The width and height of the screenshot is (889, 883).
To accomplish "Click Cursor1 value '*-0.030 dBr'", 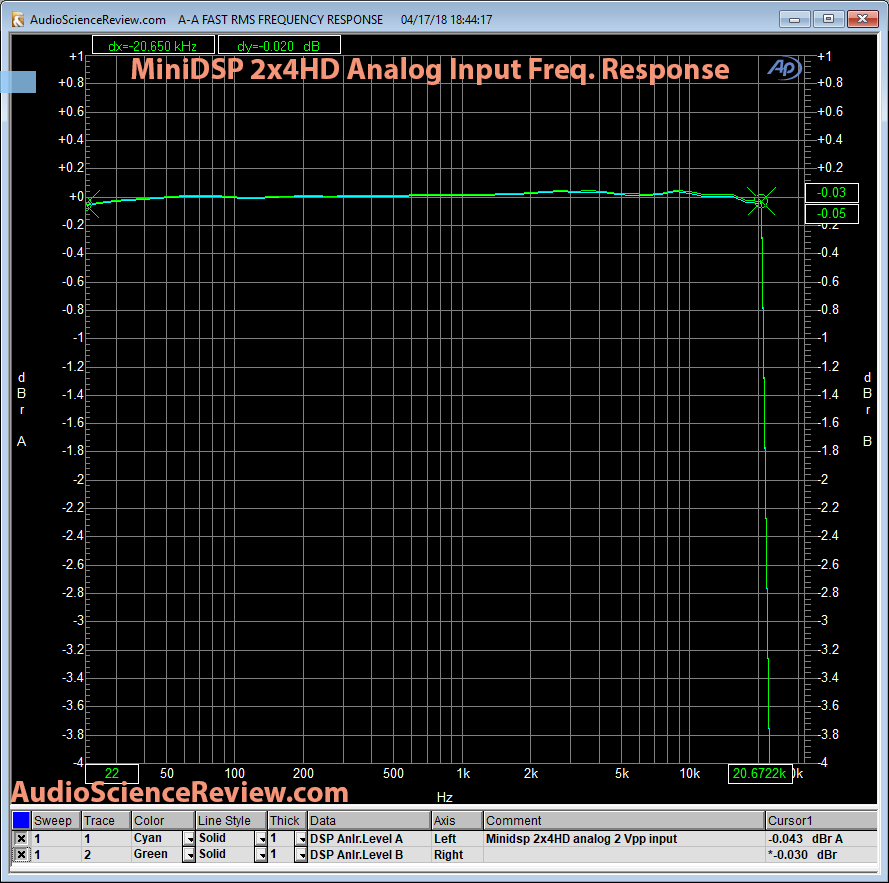I will [802, 854].
